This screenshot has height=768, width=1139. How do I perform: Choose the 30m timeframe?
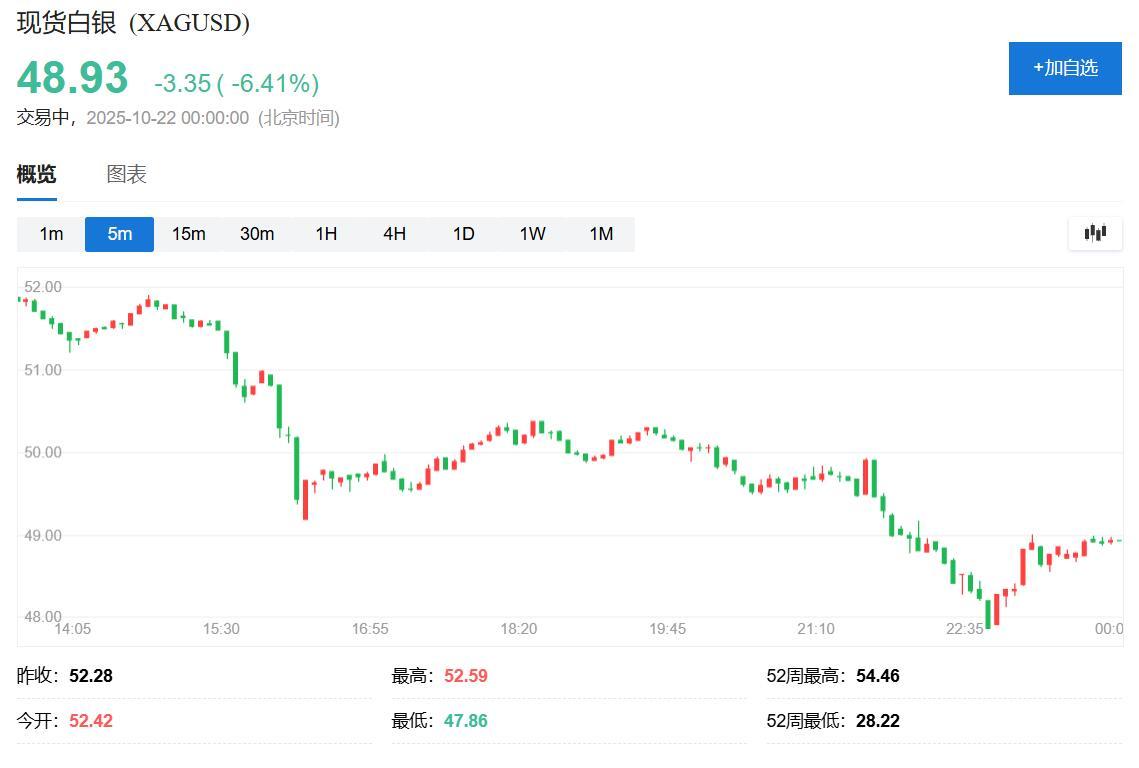pos(257,234)
